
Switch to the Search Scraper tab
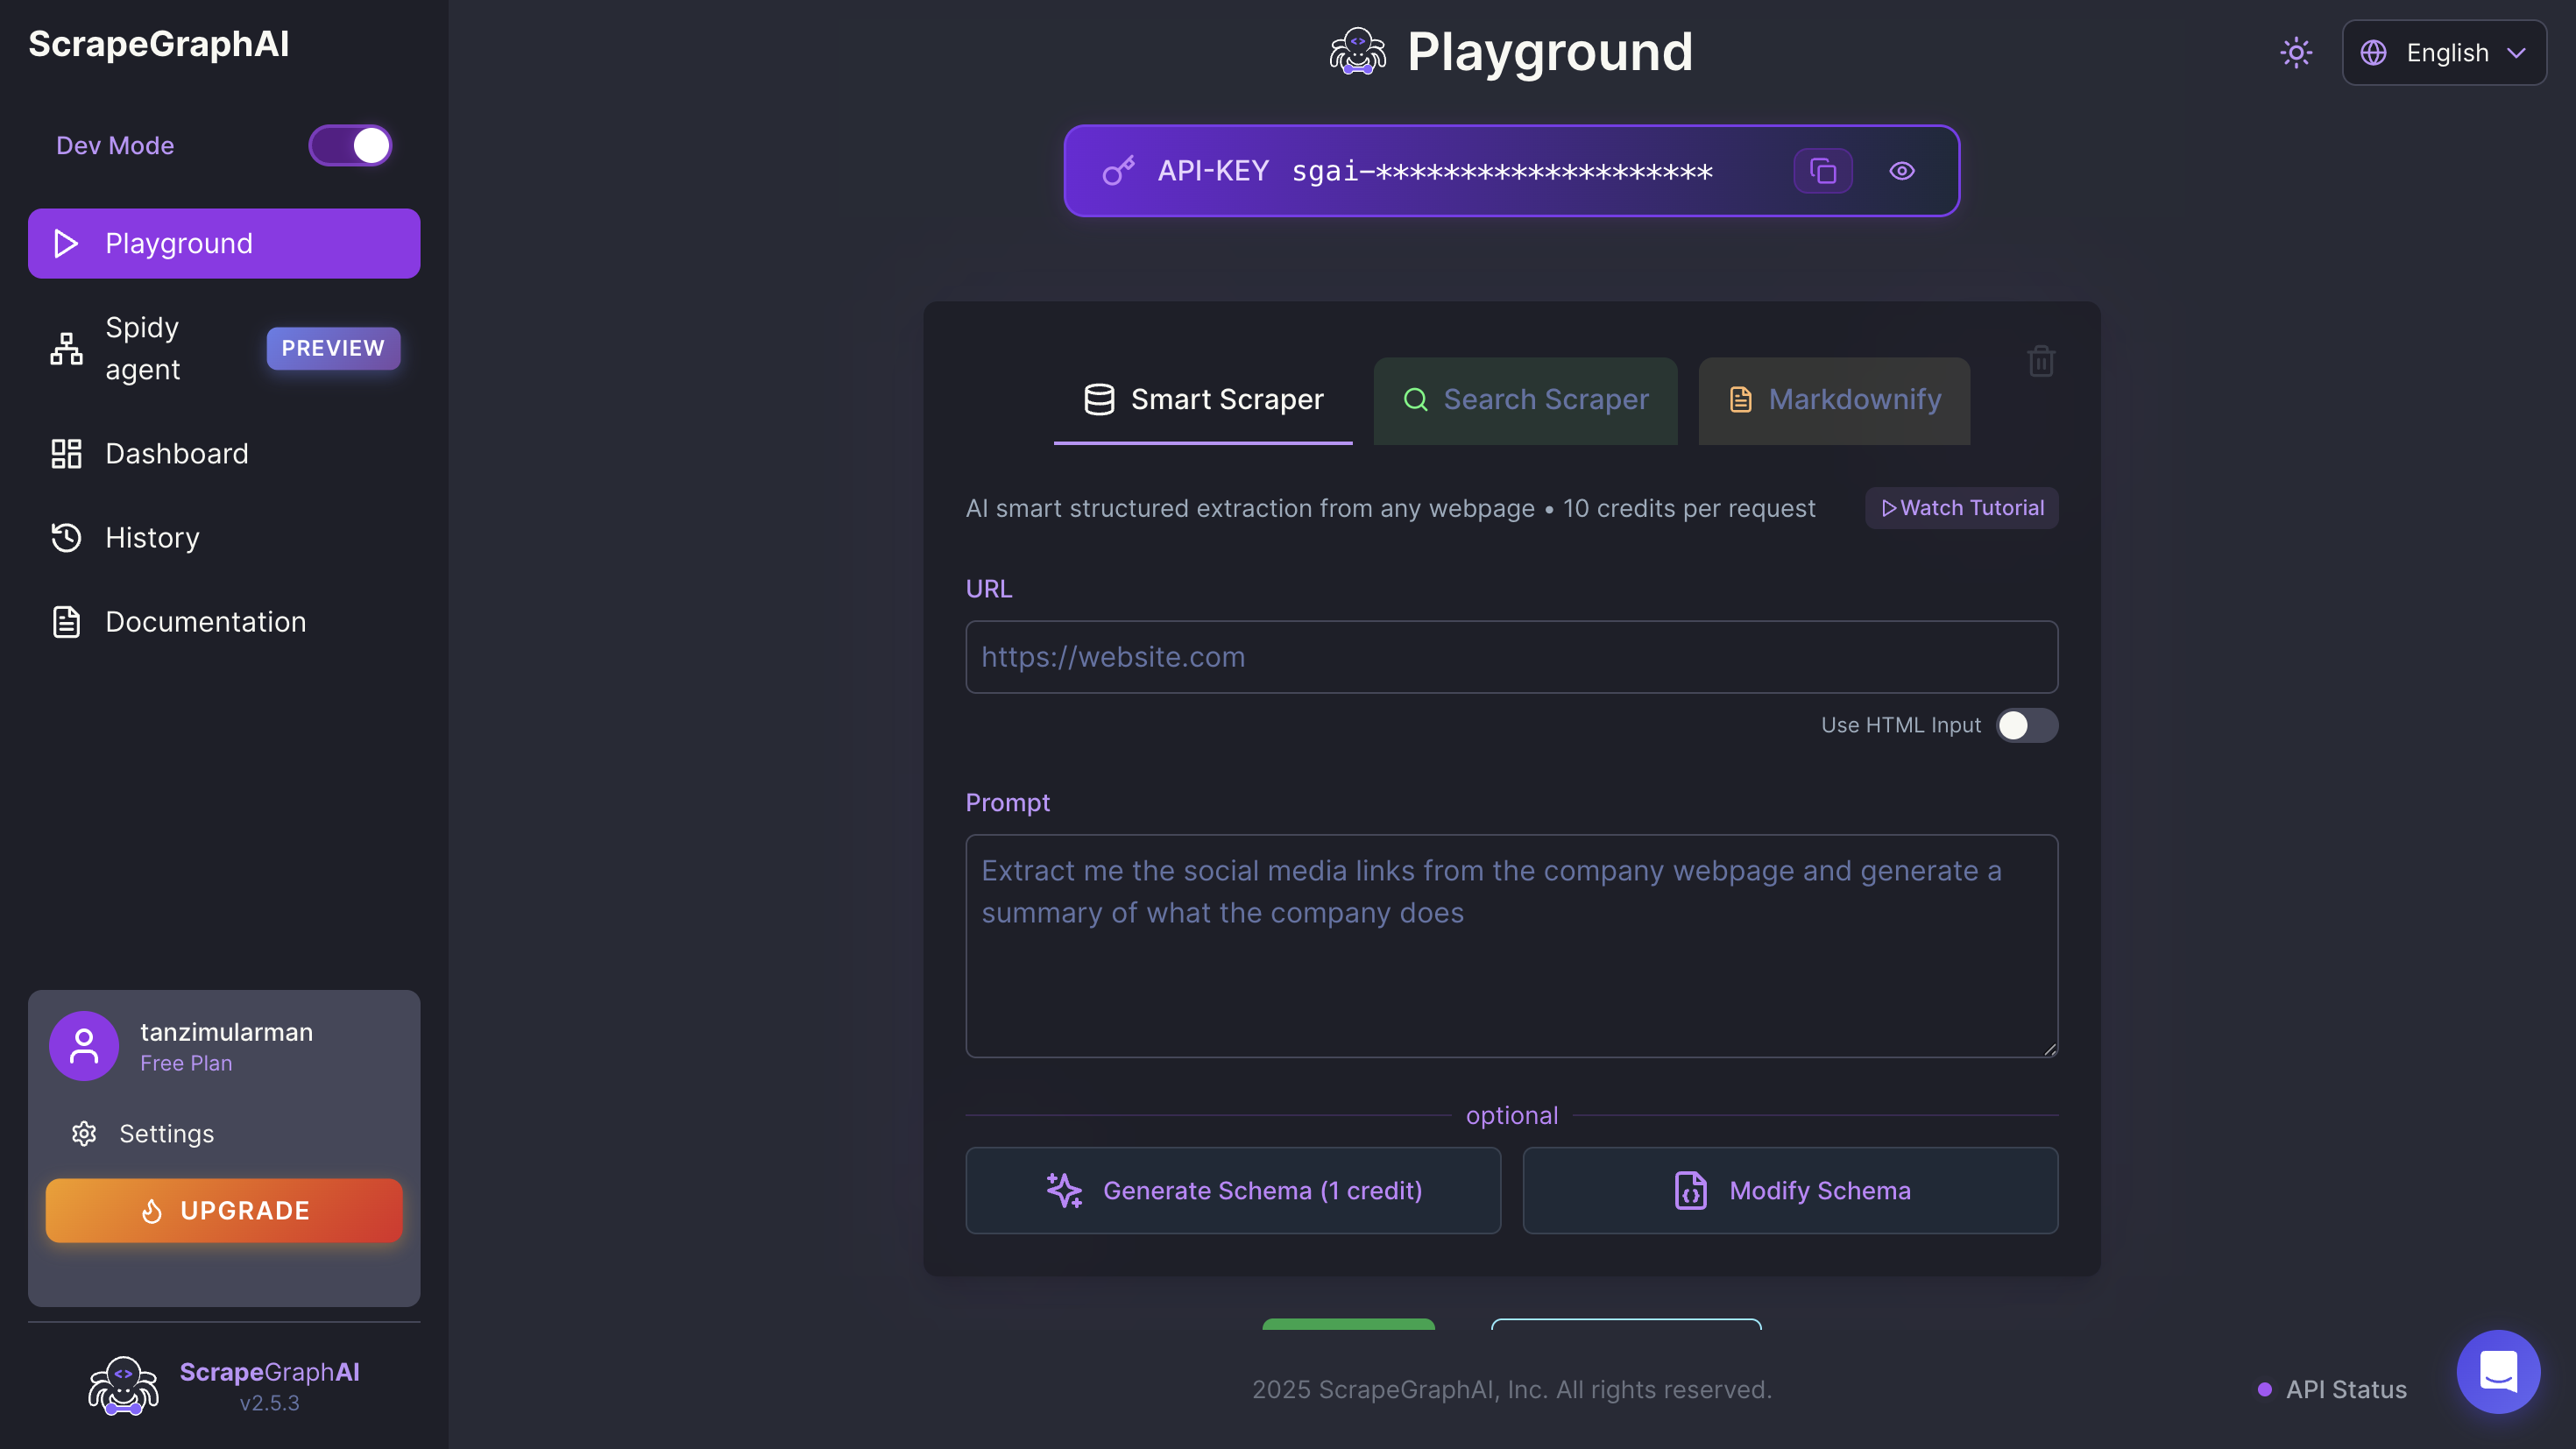click(x=1525, y=400)
